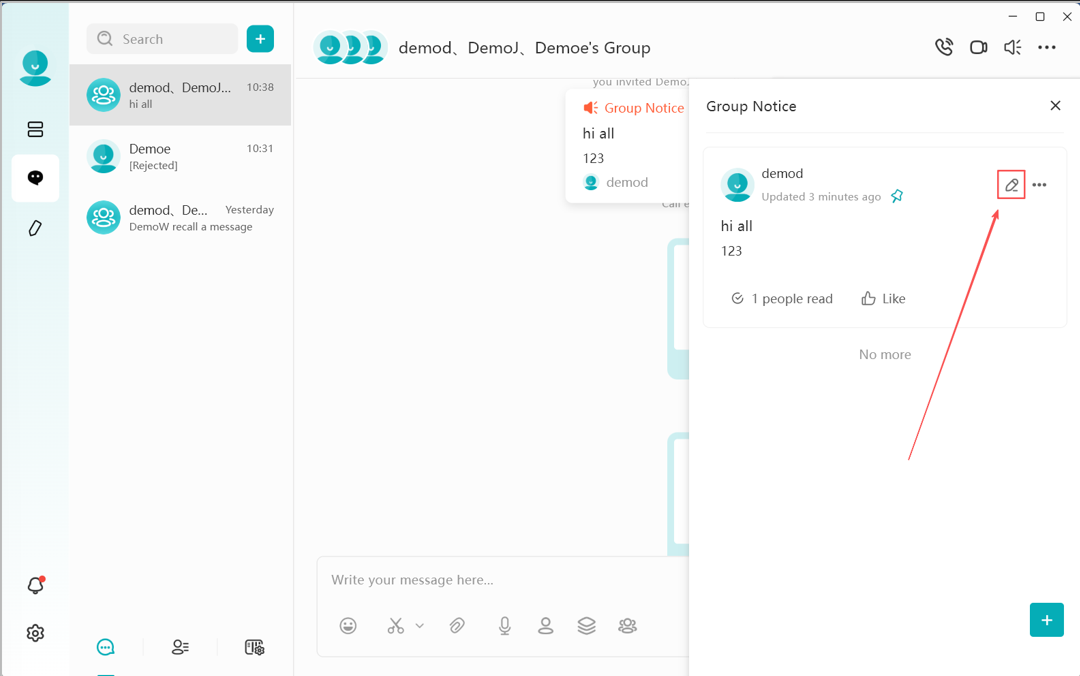
Task: Attach a file with paperclip icon
Action: (457, 625)
